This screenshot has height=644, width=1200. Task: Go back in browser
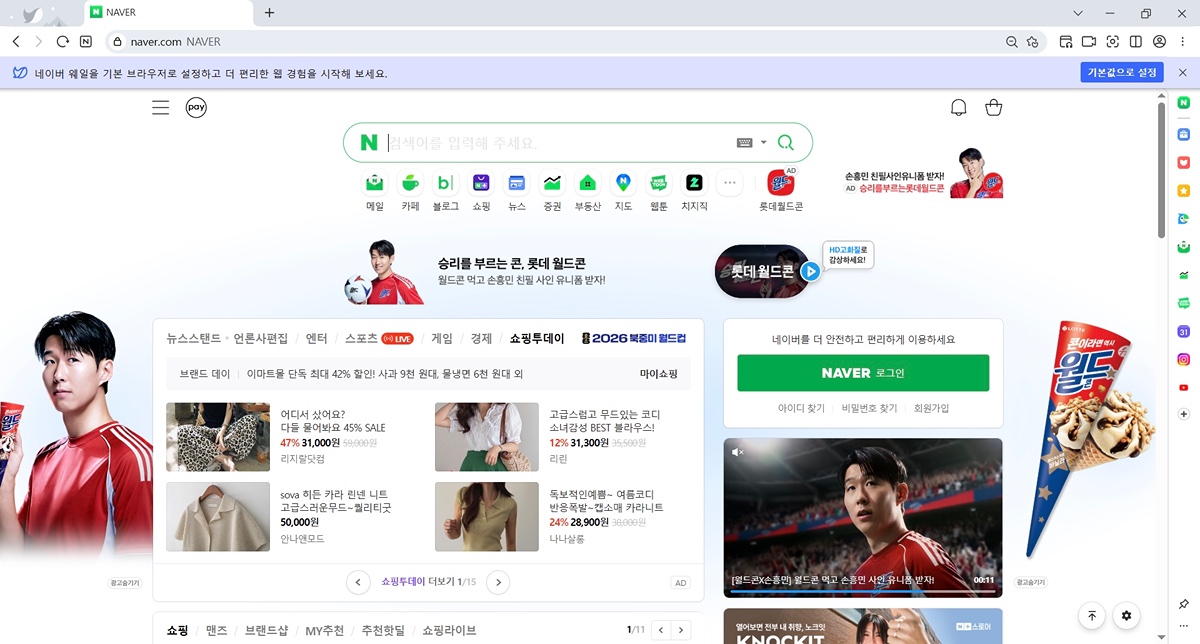pos(16,42)
